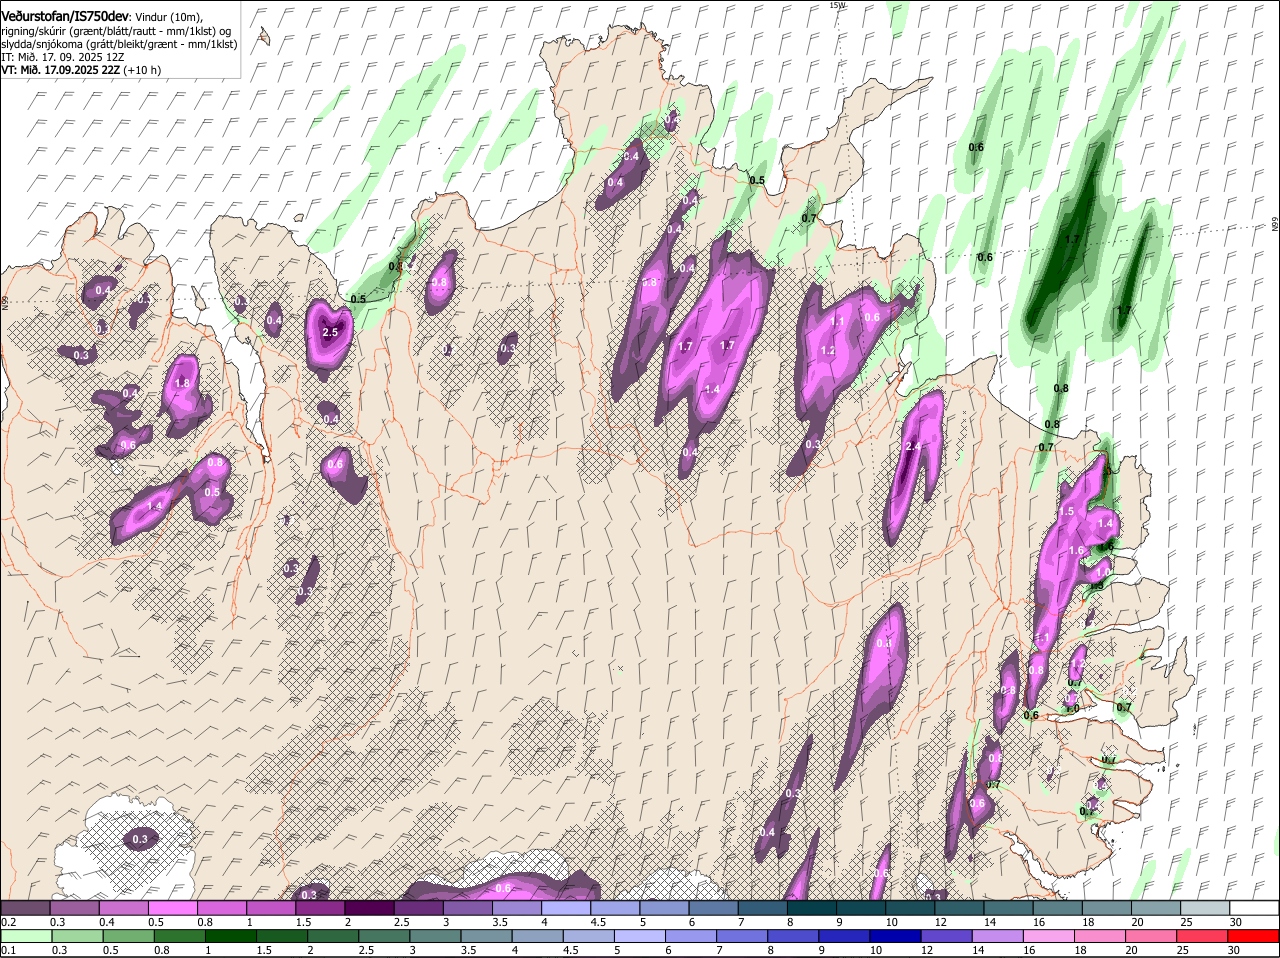Screen dimensions: 1280x958
Task: Click the 0.2 label in the snow legend
Action: pyautogui.click(x=8, y=922)
